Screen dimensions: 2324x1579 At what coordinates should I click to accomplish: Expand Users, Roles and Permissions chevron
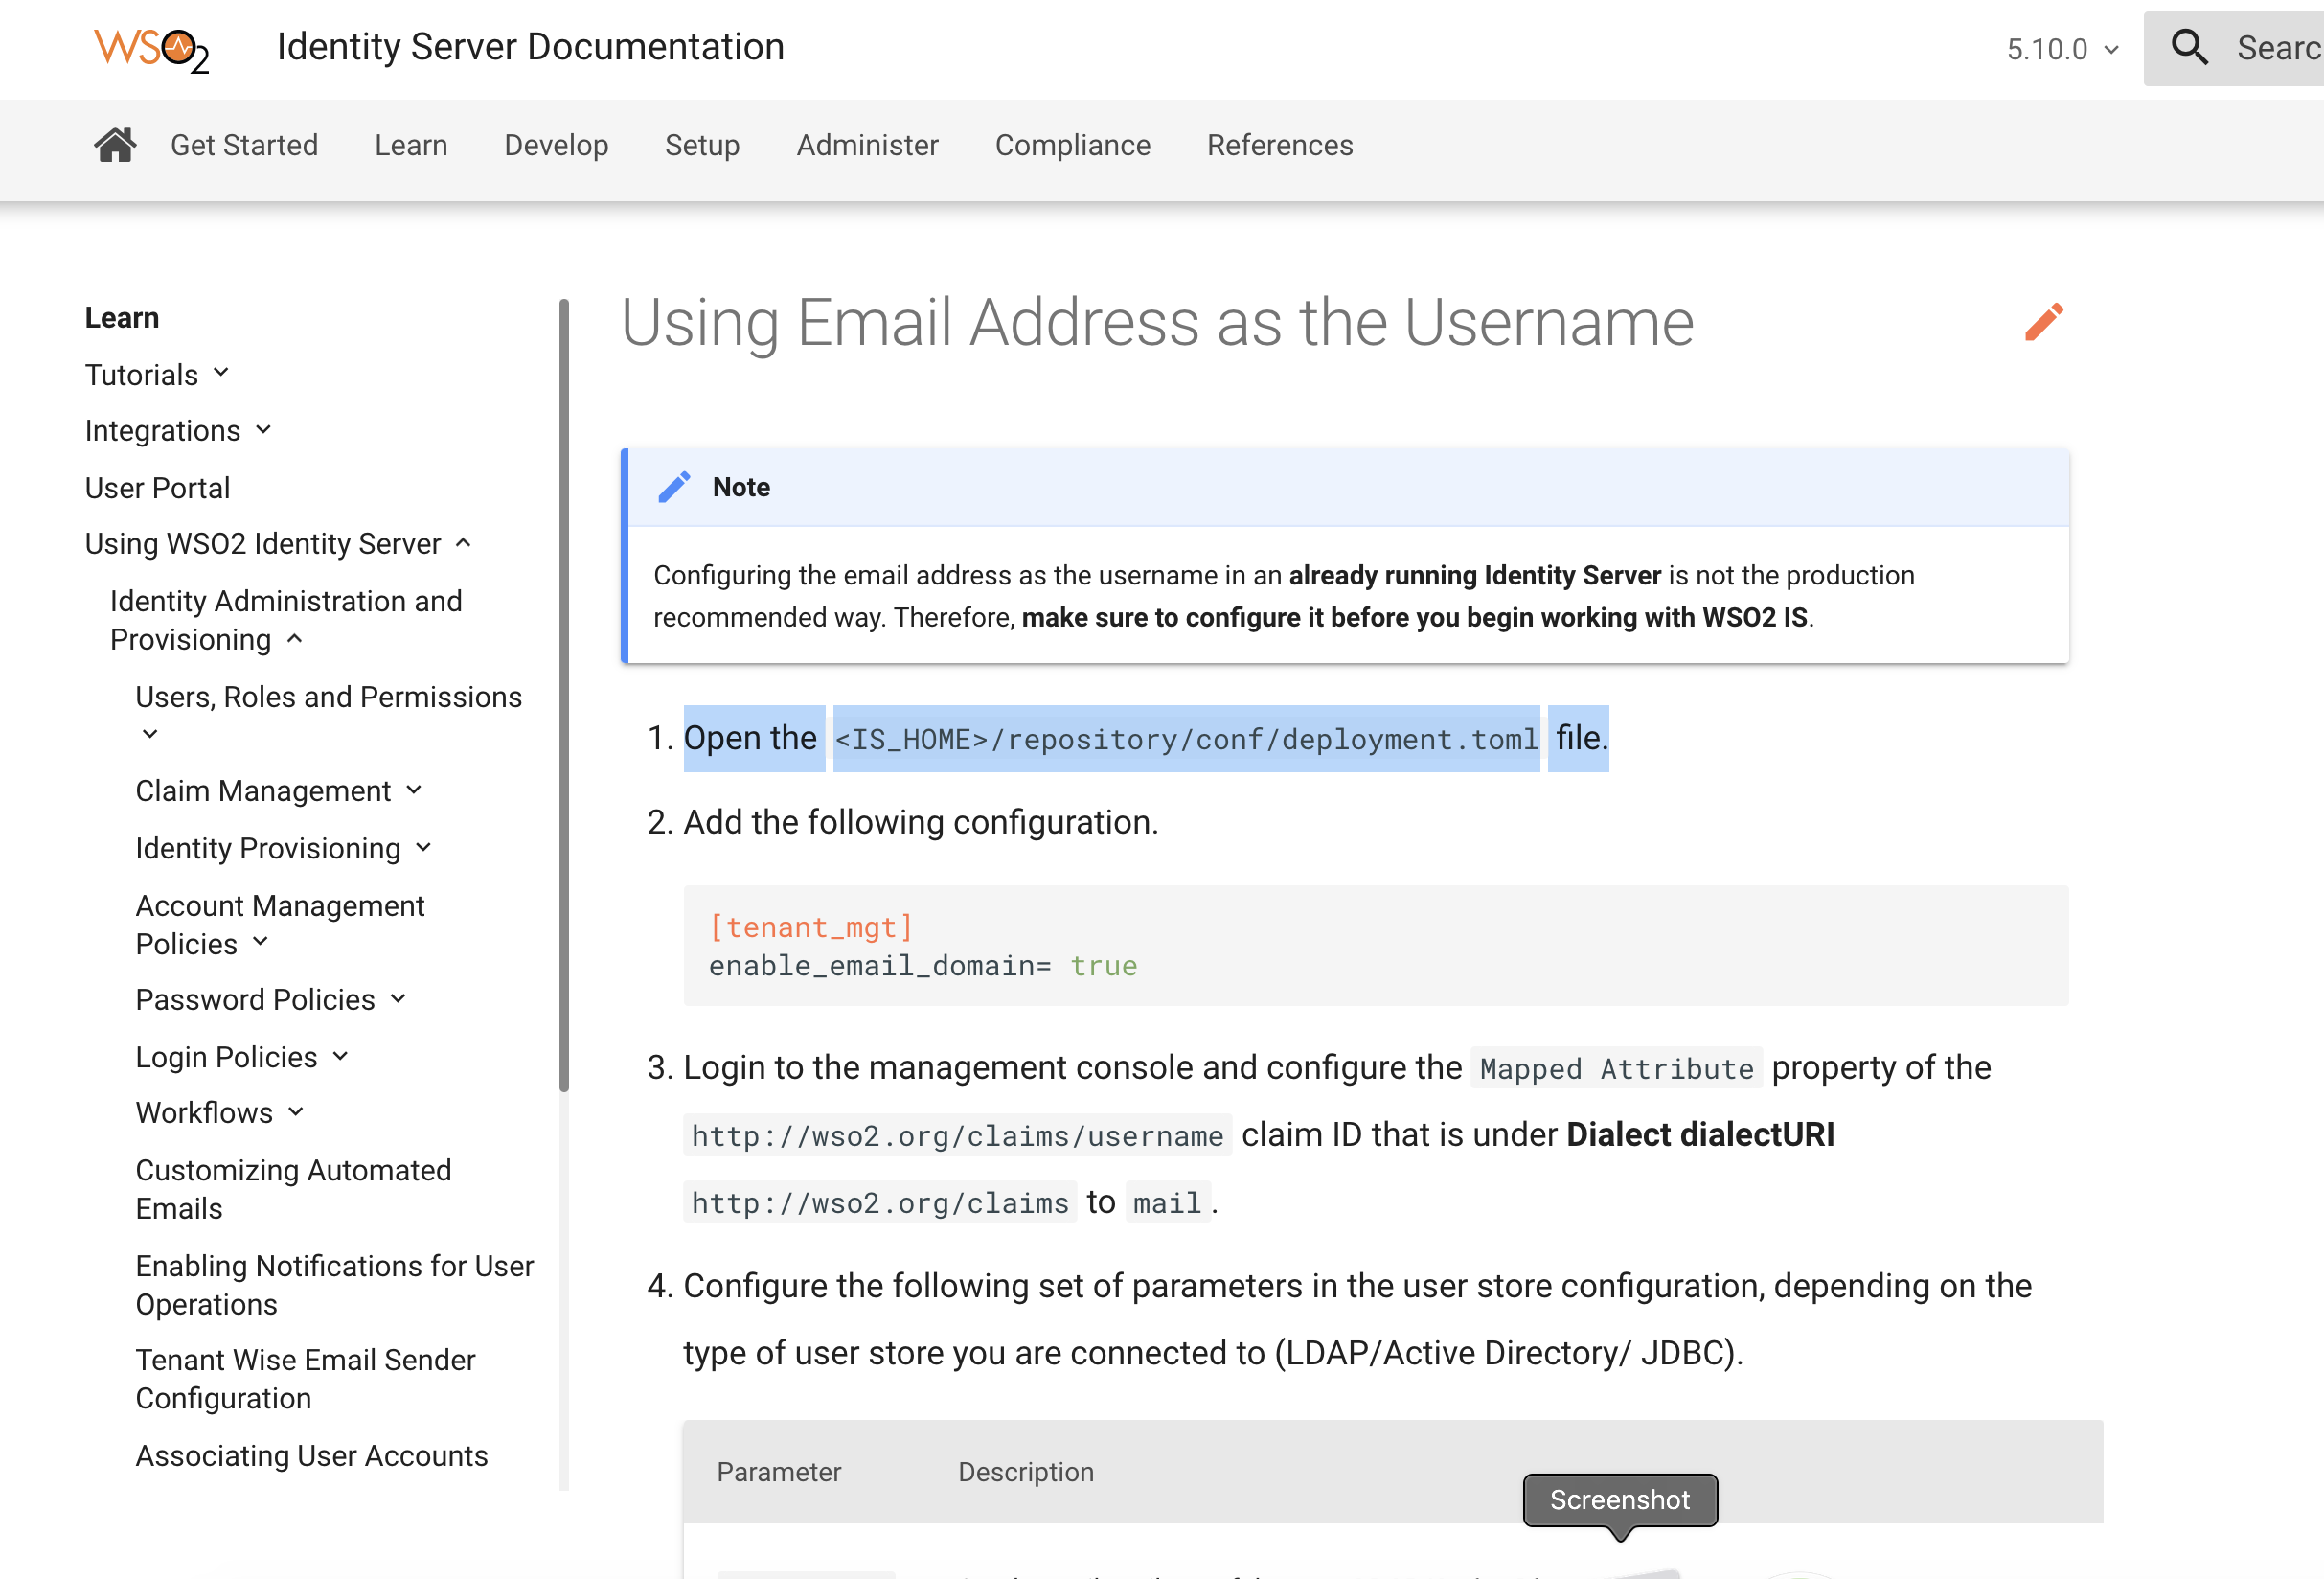pos(150,733)
